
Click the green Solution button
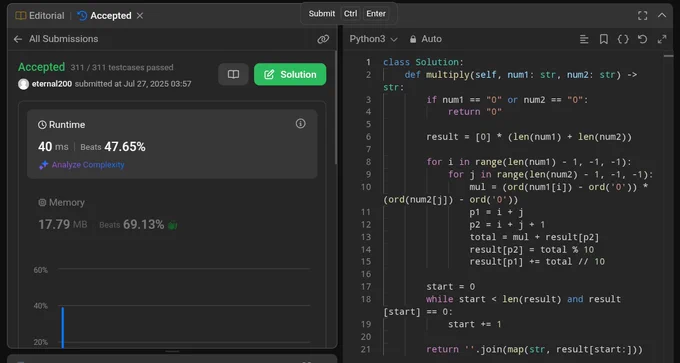[x=290, y=74]
